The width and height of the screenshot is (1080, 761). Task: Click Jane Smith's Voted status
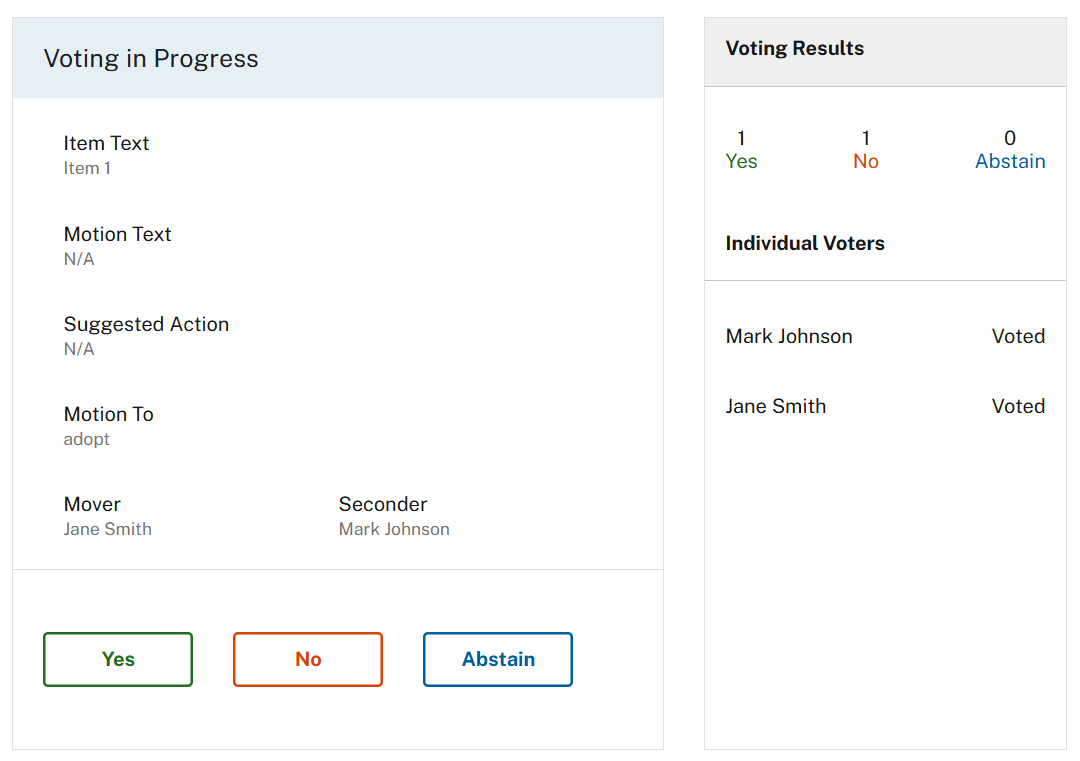tap(1018, 406)
